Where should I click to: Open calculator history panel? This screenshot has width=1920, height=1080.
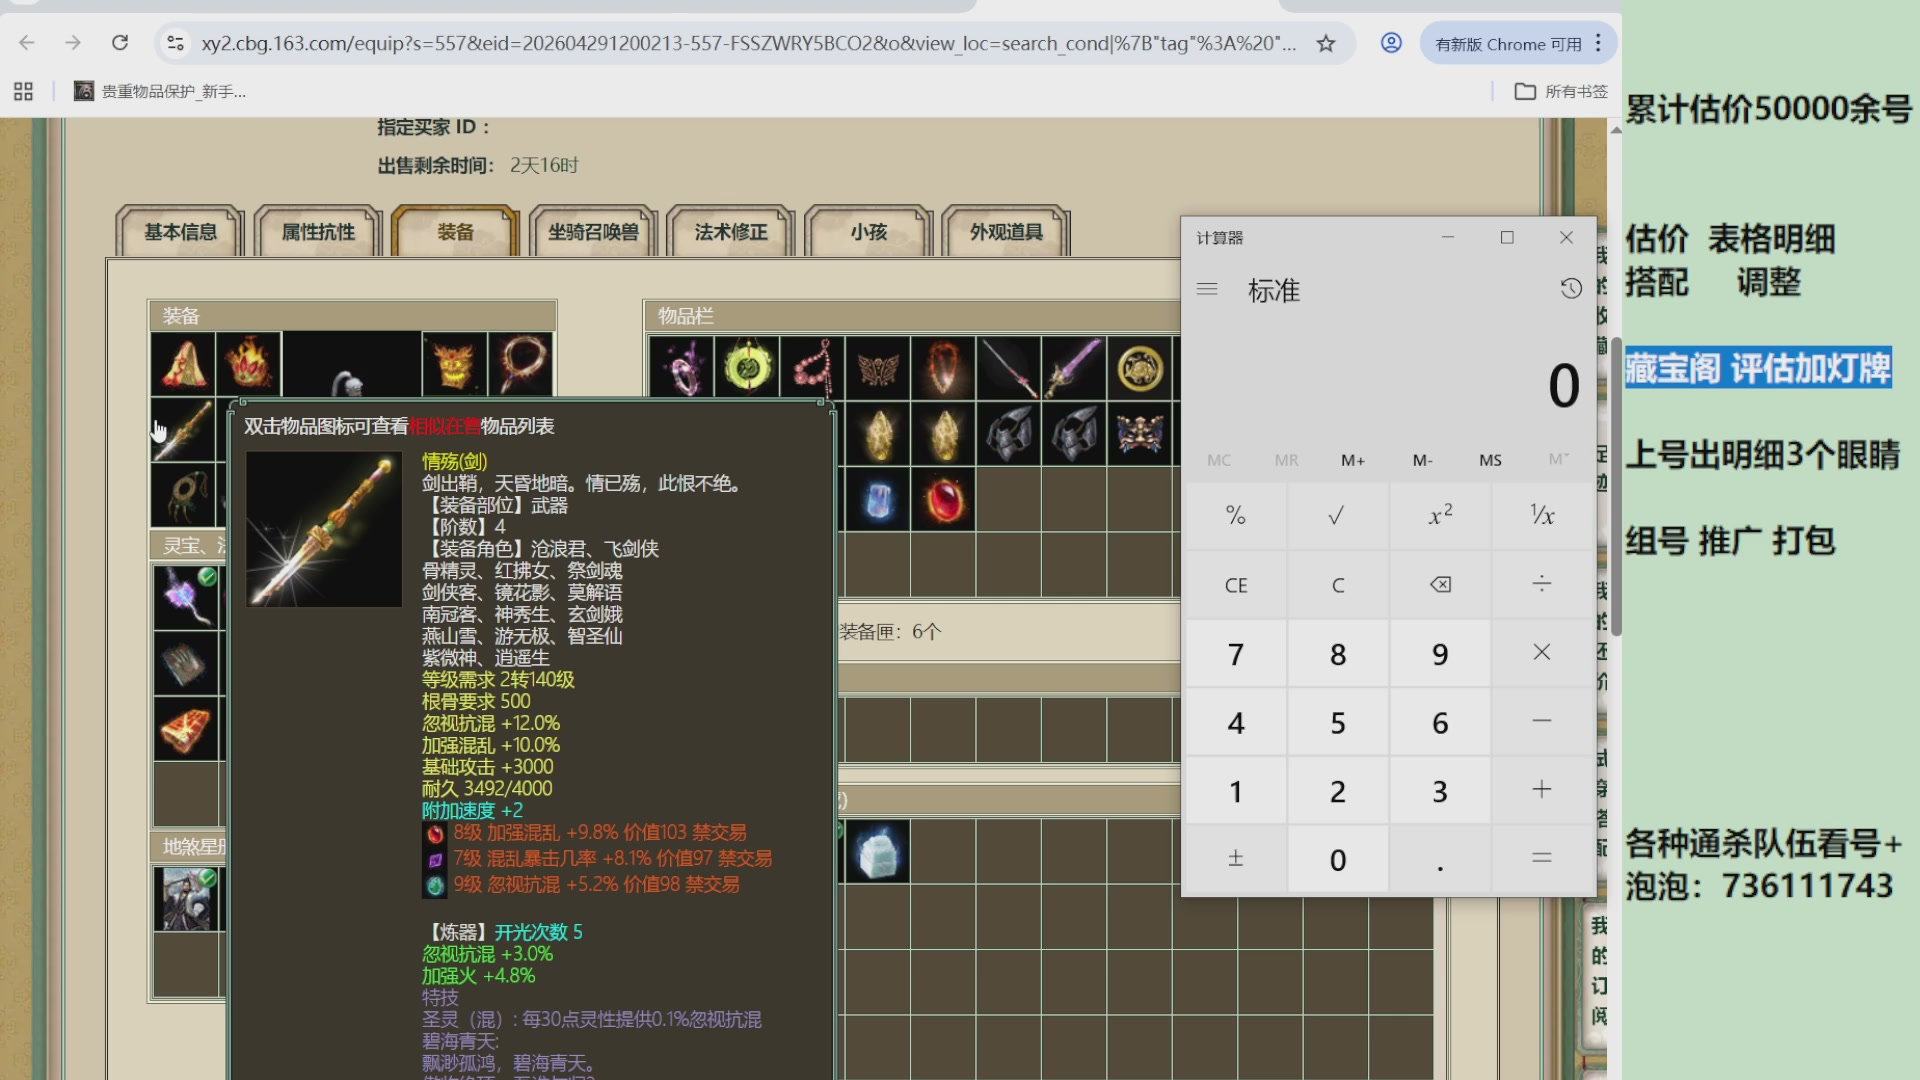coord(1571,289)
